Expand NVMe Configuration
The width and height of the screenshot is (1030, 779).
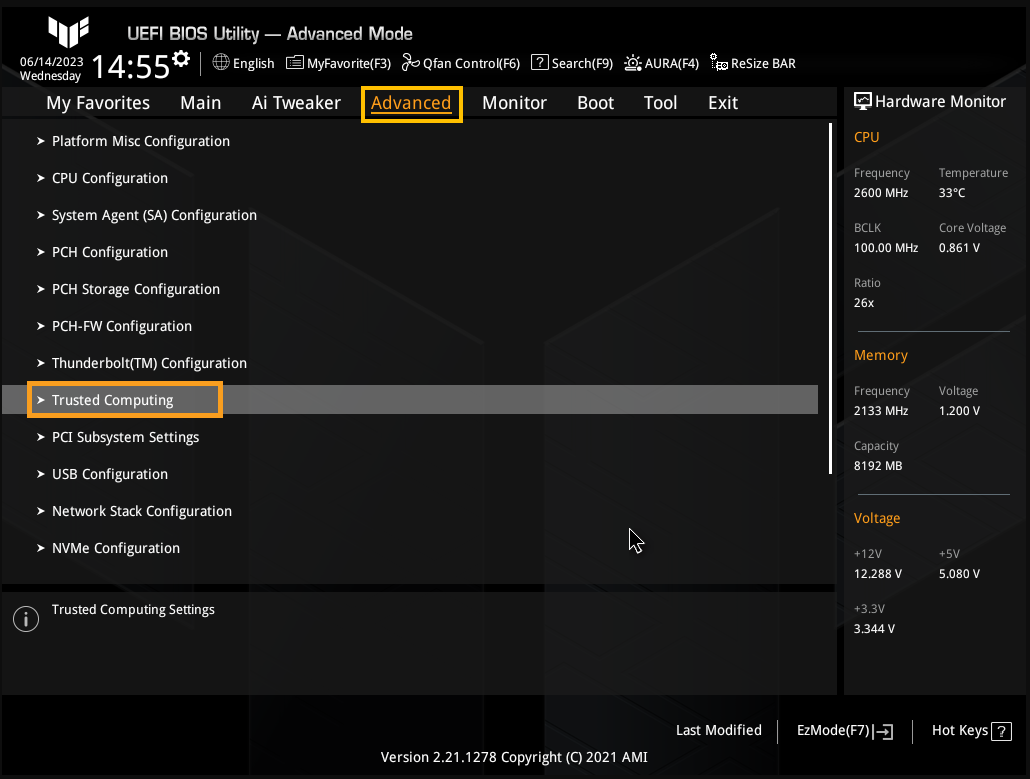[x=115, y=548]
